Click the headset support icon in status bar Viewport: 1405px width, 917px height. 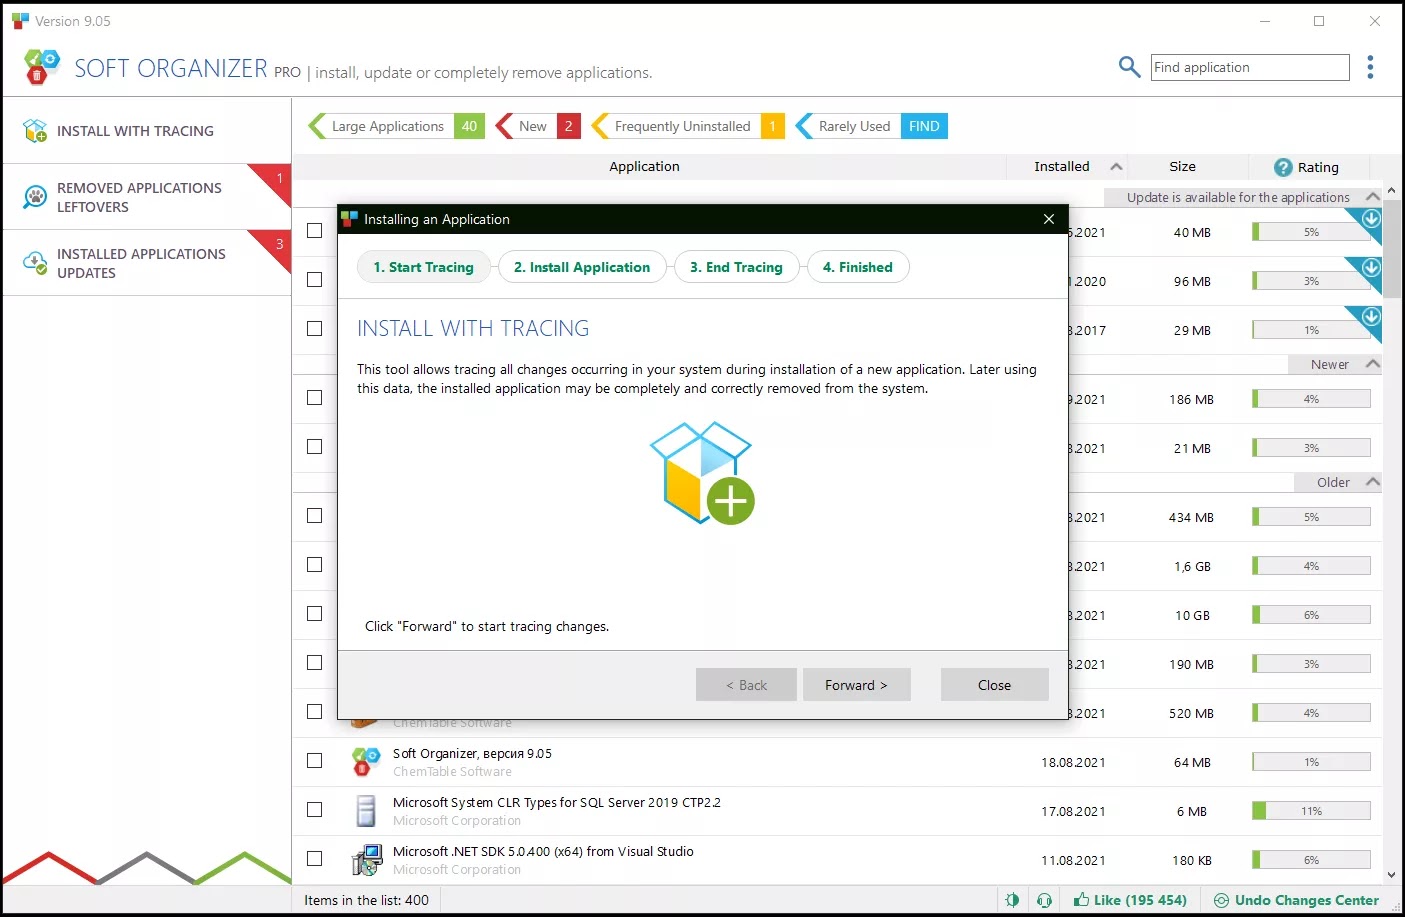(1044, 900)
